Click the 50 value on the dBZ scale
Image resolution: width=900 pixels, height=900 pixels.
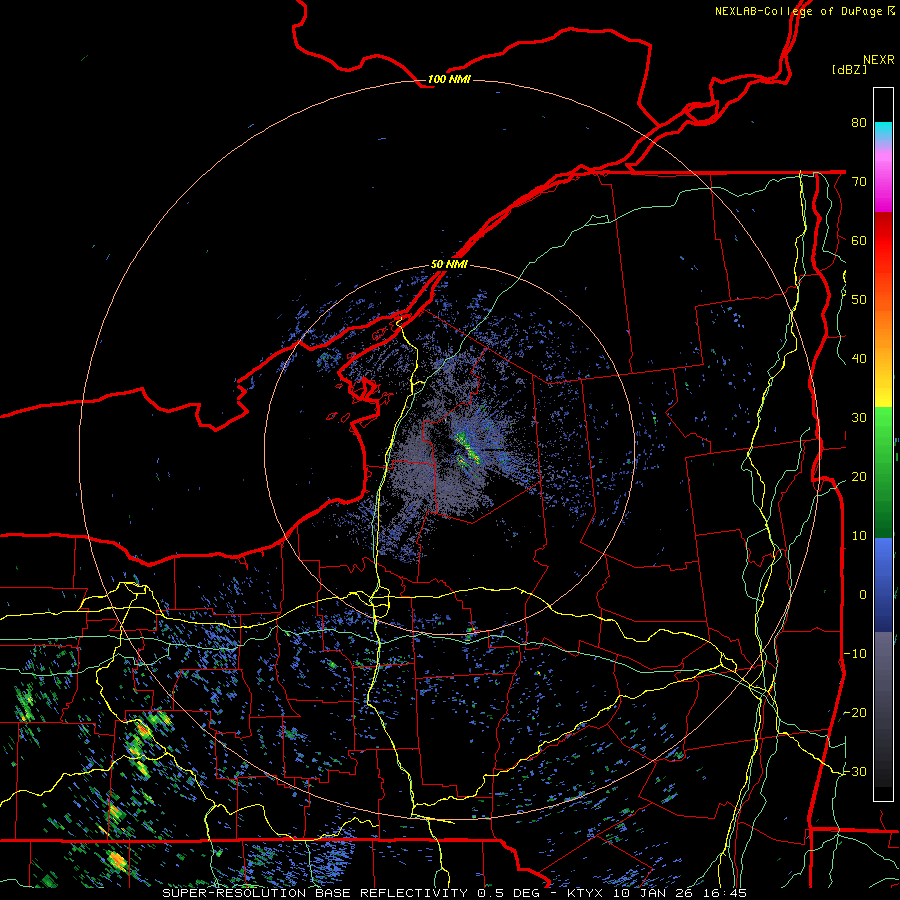[859, 300]
